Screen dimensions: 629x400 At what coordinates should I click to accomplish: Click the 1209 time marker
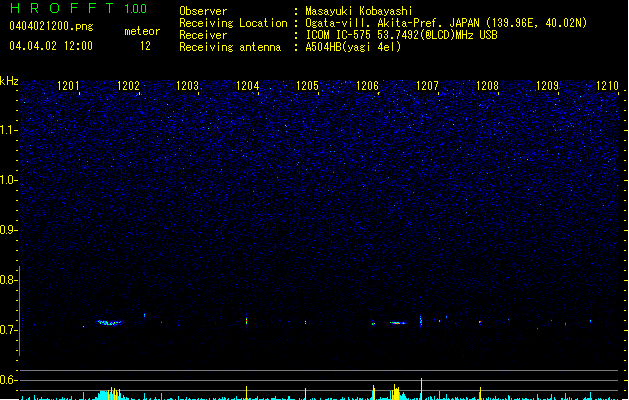547,86
